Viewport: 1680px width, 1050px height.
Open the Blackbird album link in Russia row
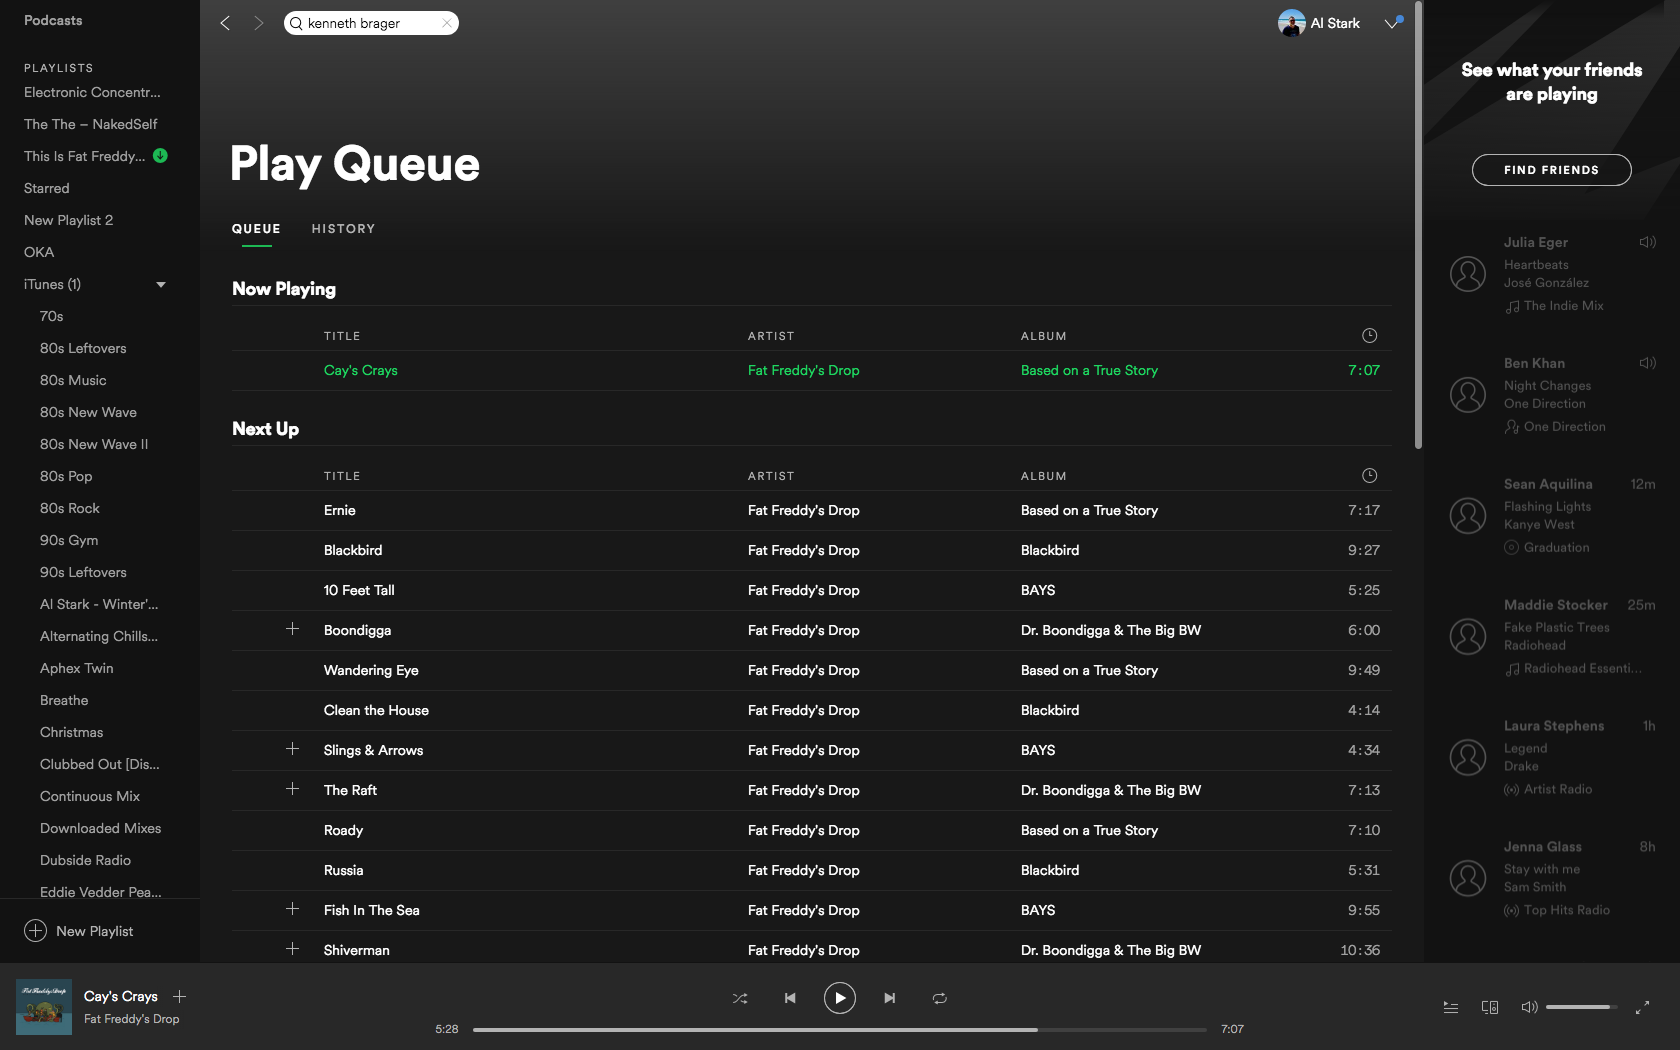pos(1050,870)
